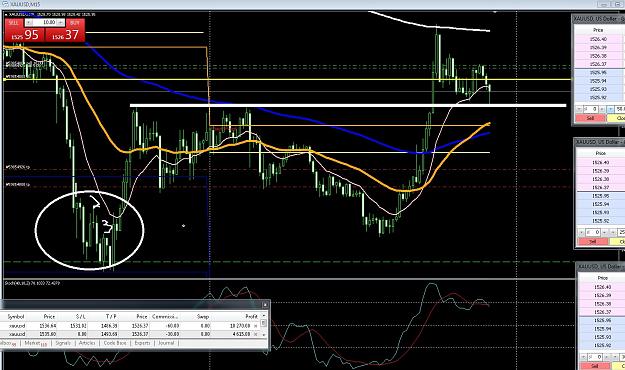The height and width of the screenshot is (370, 625).
Task: Decrease the stop level in top Depth of Market
Action: pyautogui.click(x=580, y=109)
